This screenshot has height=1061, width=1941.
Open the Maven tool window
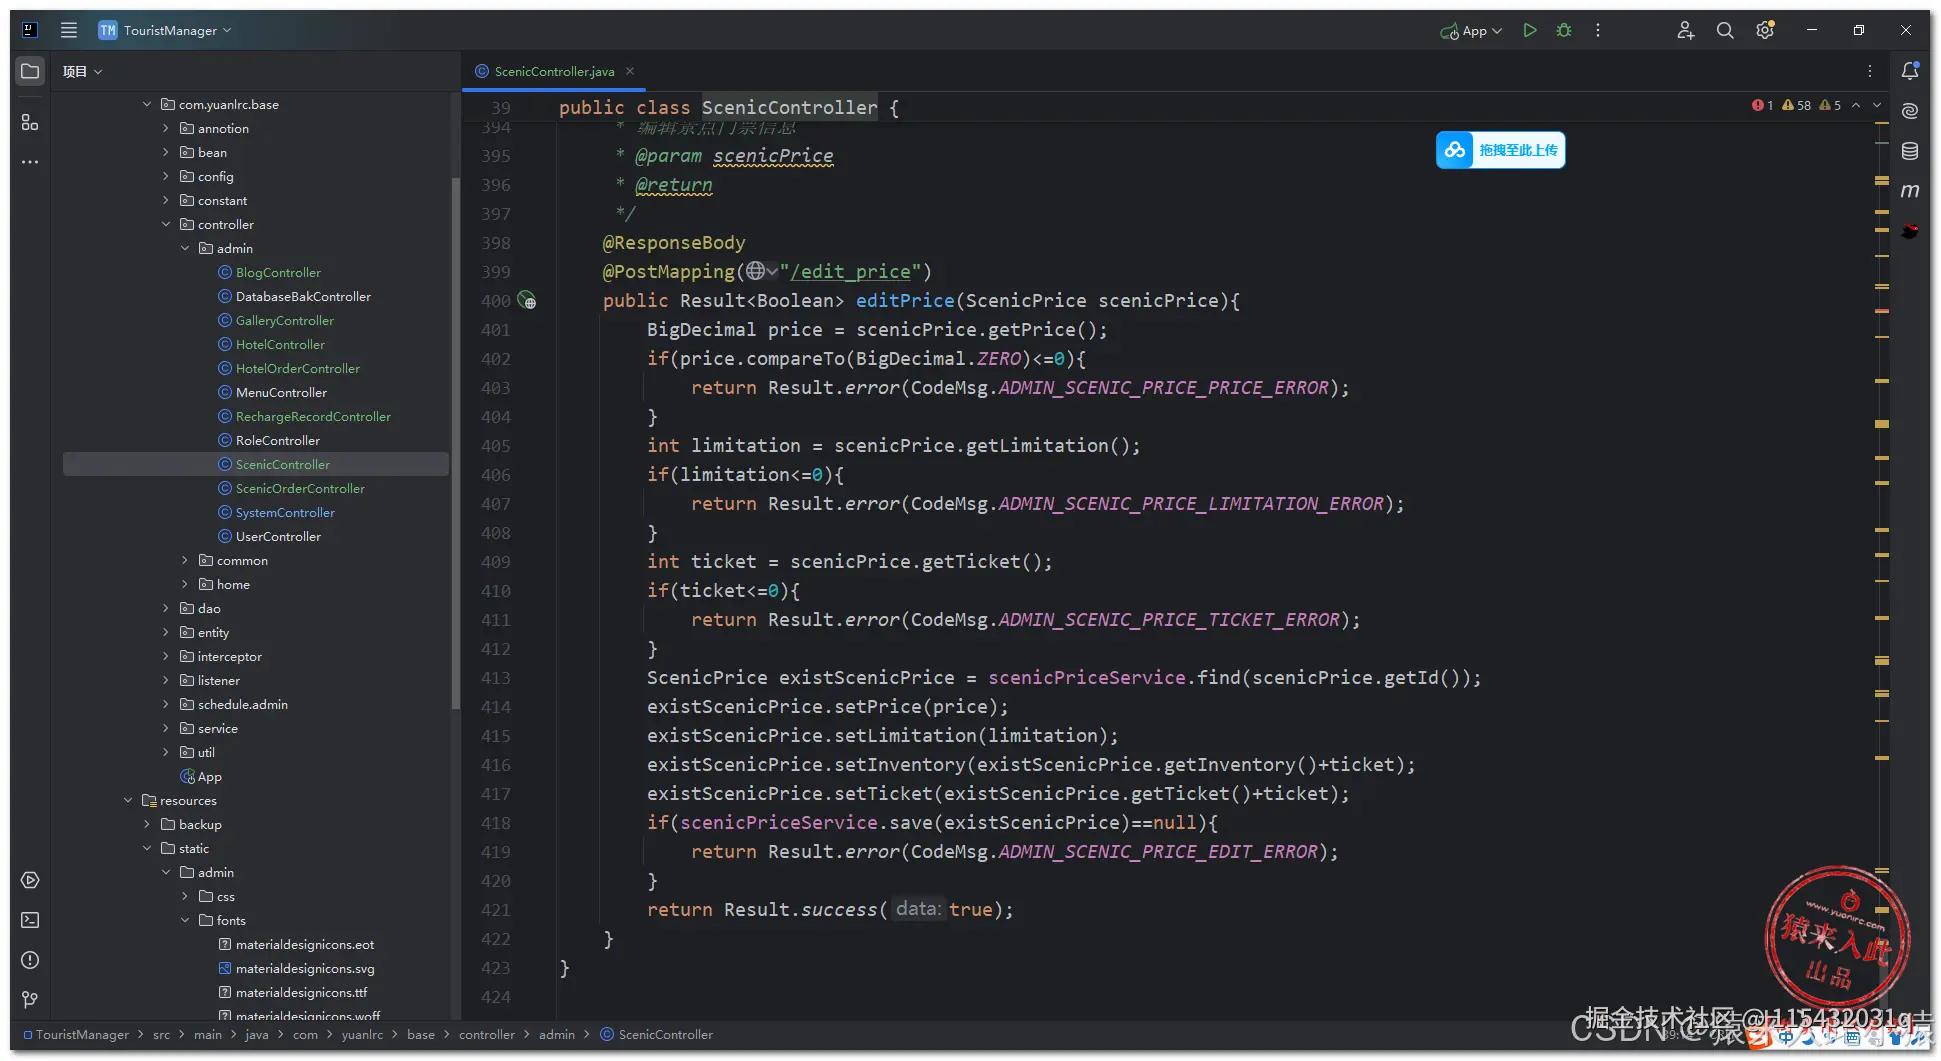(x=1910, y=190)
